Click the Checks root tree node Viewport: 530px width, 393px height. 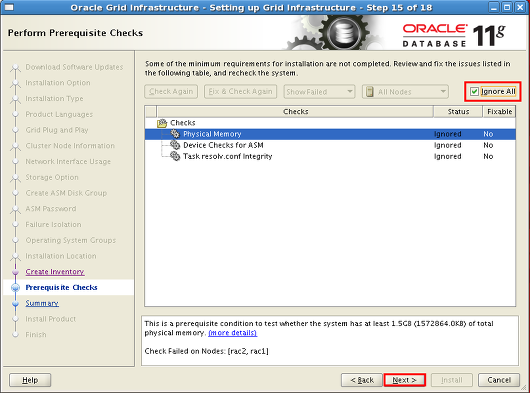click(183, 123)
